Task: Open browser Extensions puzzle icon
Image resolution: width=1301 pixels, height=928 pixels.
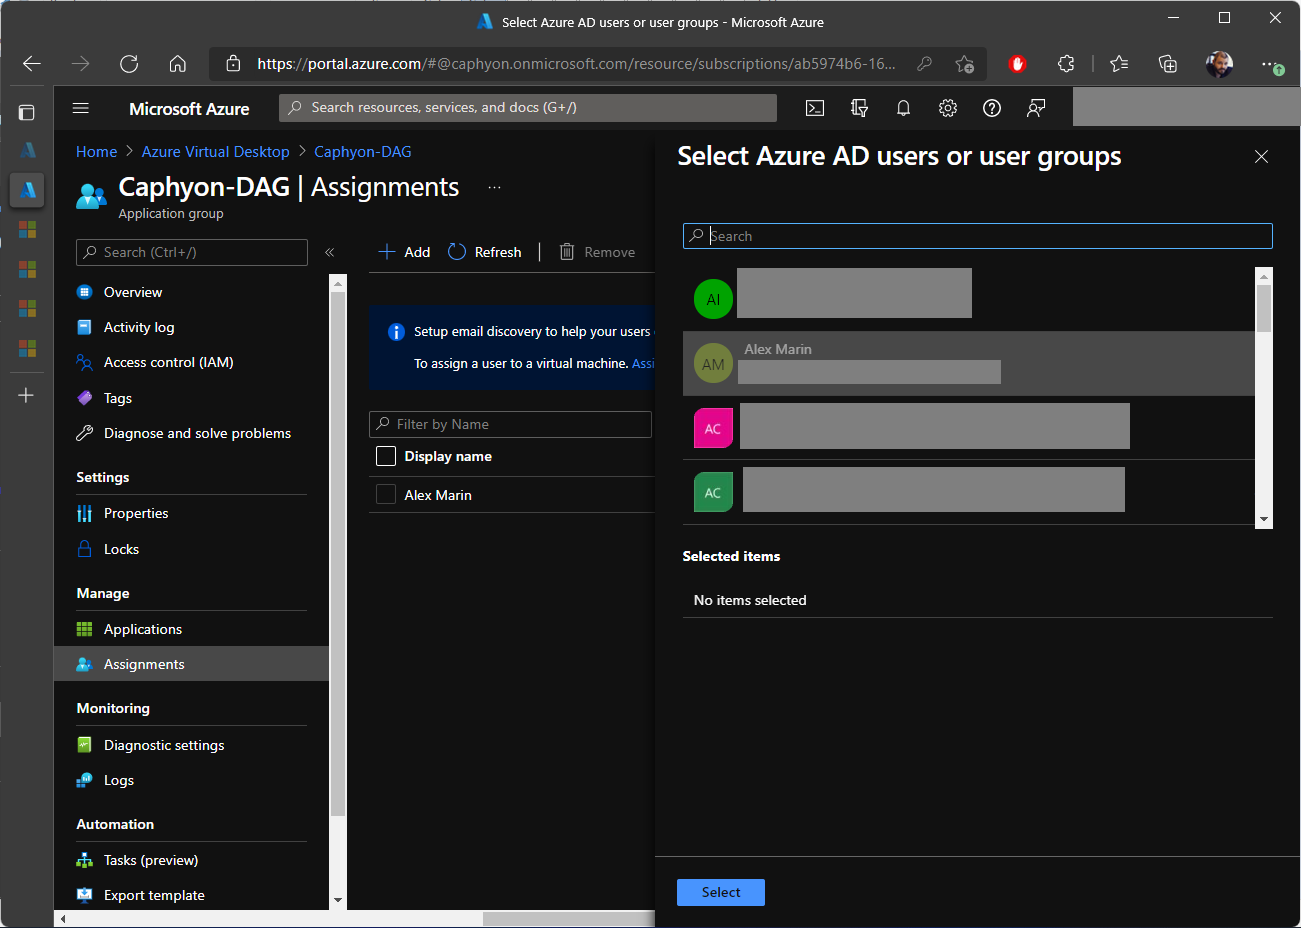Action: (x=1066, y=64)
